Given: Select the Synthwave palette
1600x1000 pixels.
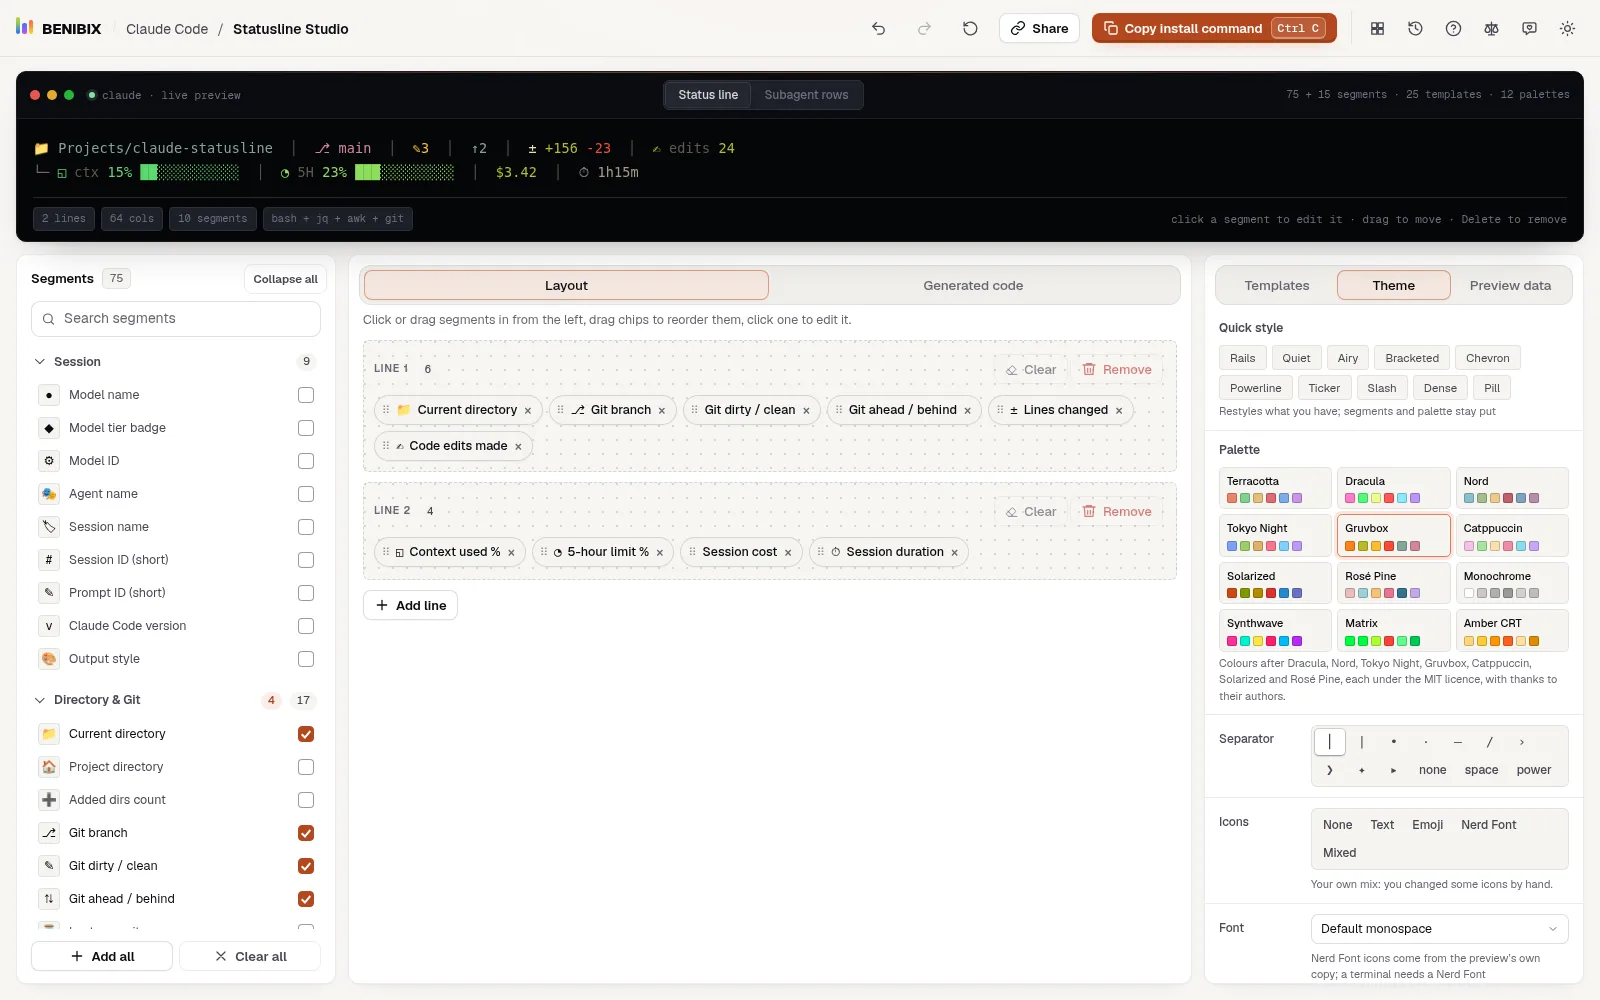Looking at the screenshot, I should click(1275, 630).
